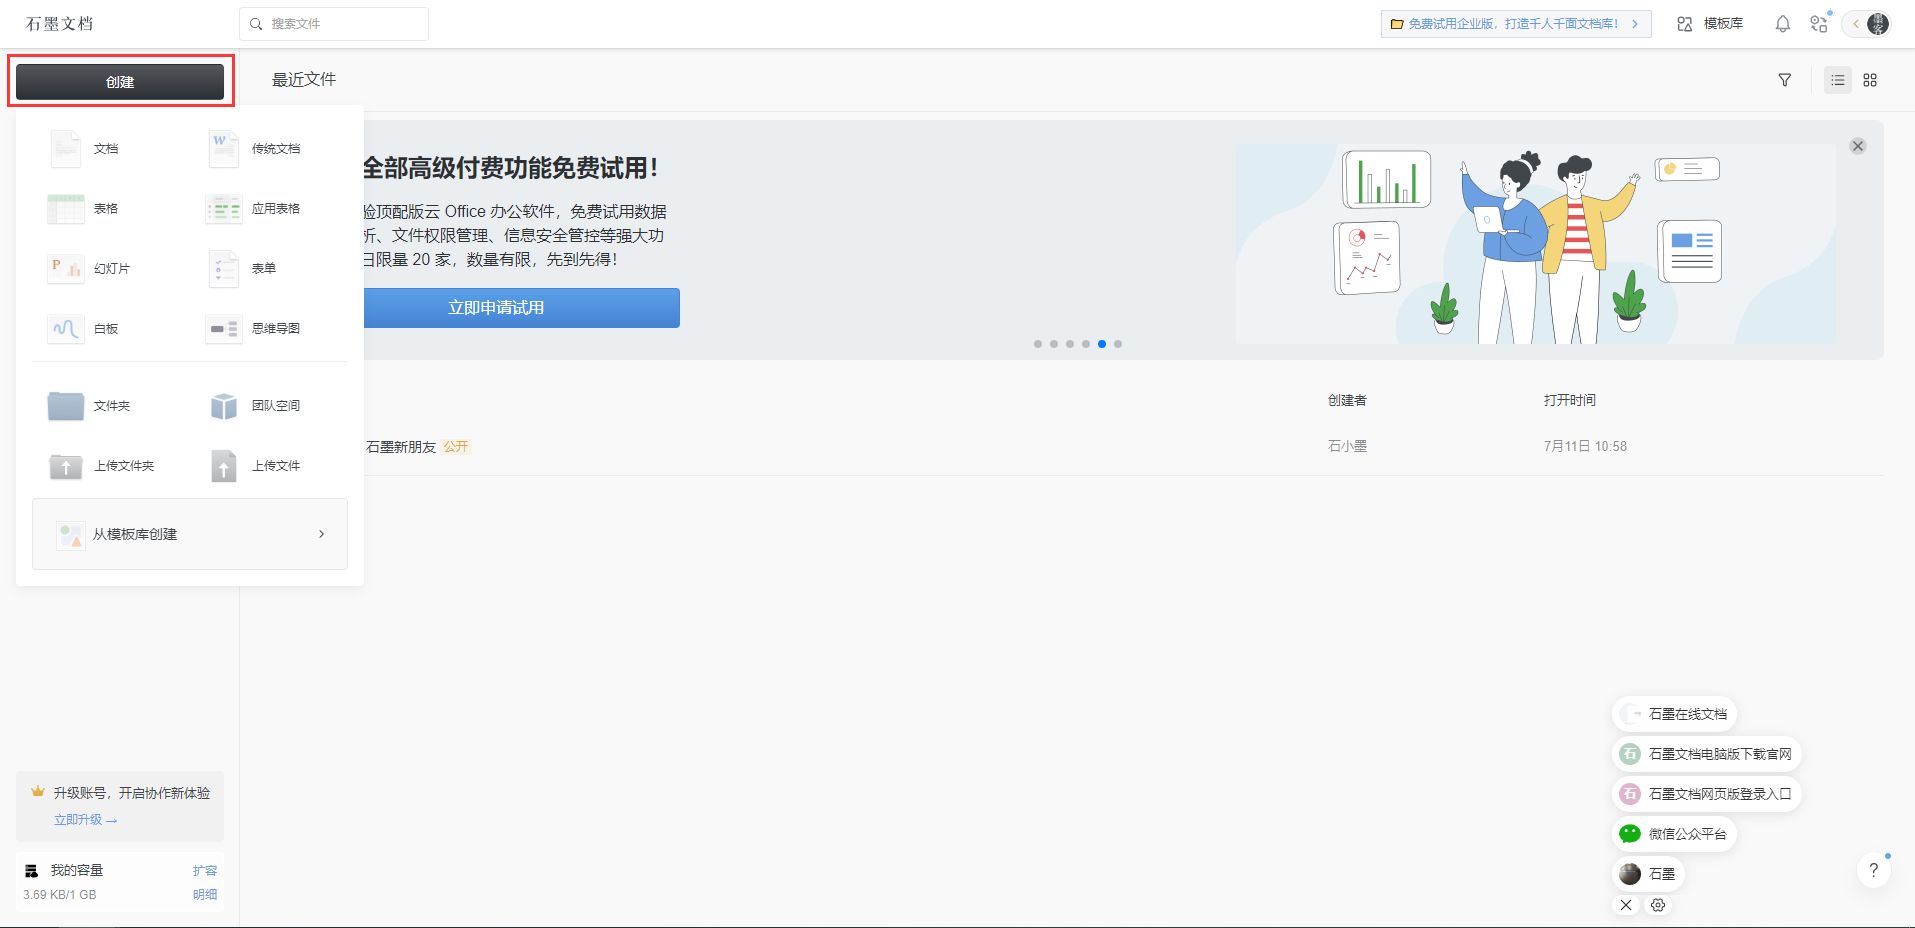Select the first banner carousel dot

click(x=1038, y=344)
